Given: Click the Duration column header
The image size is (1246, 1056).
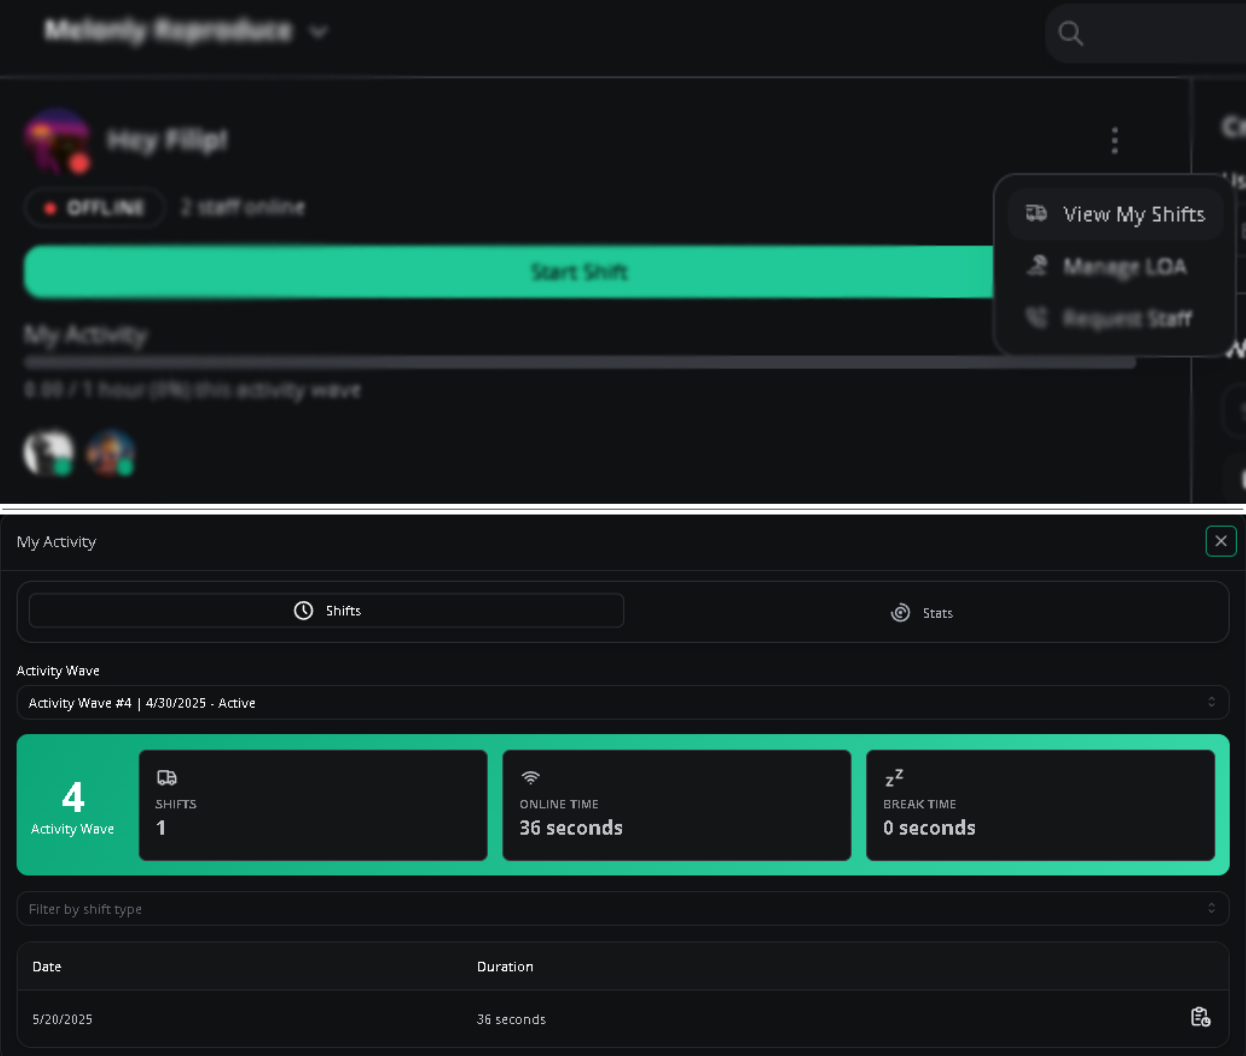Looking at the screenshot, I should (x=505, y=967).
